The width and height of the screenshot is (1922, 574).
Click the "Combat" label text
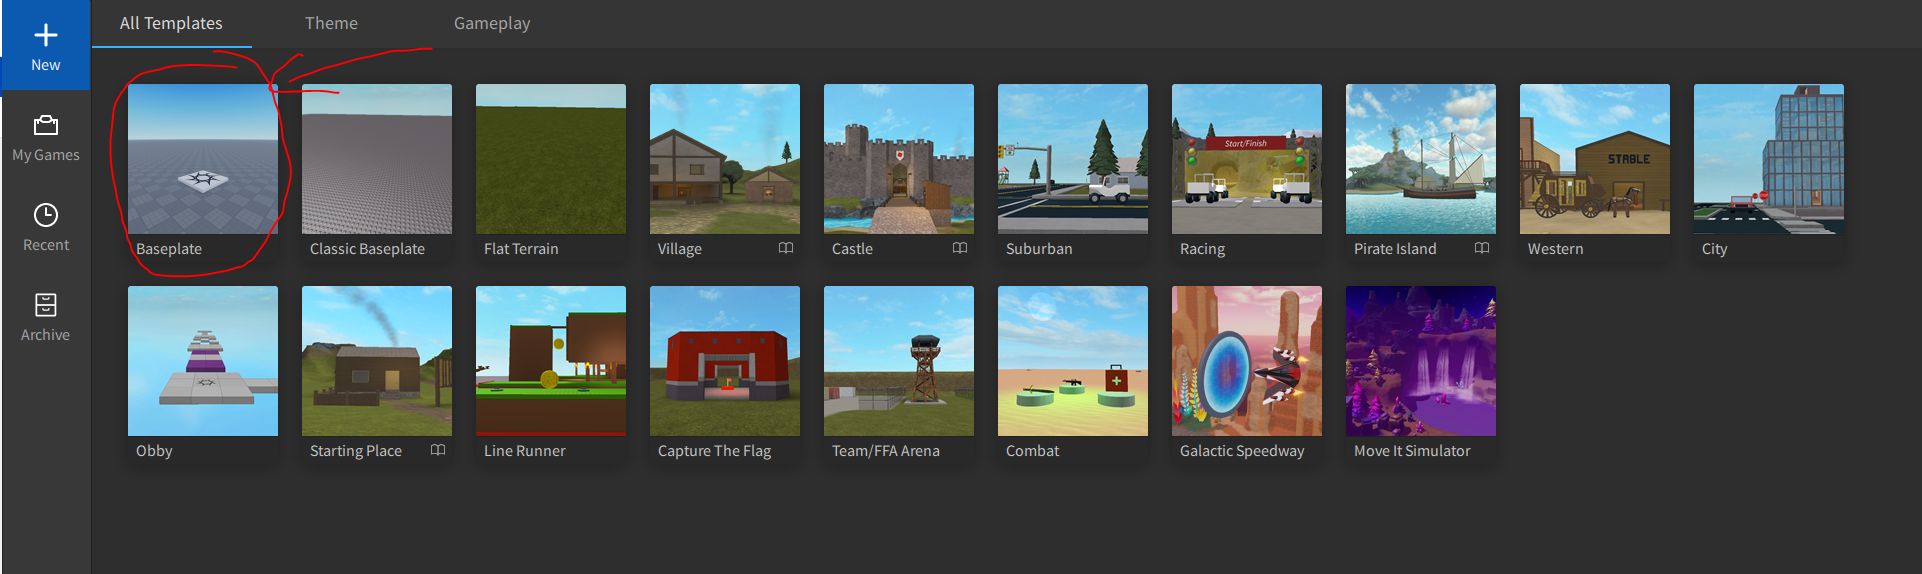[1032, 451]
